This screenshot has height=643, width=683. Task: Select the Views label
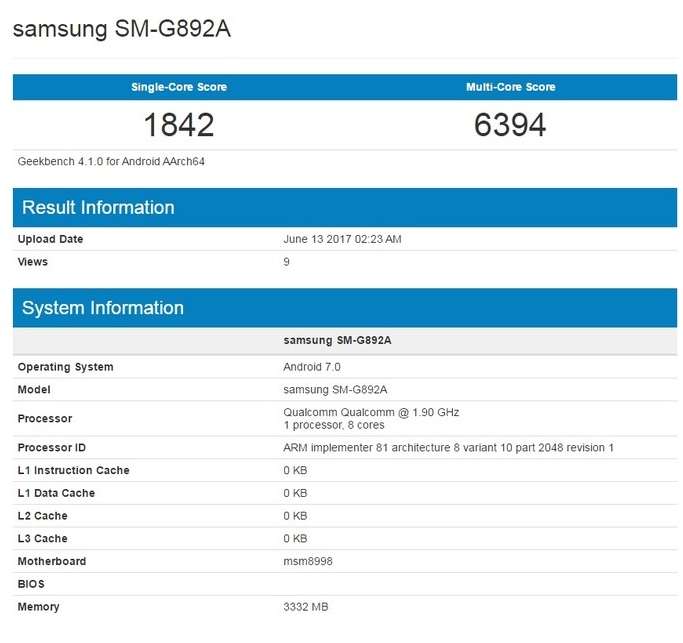click(33, 262)
